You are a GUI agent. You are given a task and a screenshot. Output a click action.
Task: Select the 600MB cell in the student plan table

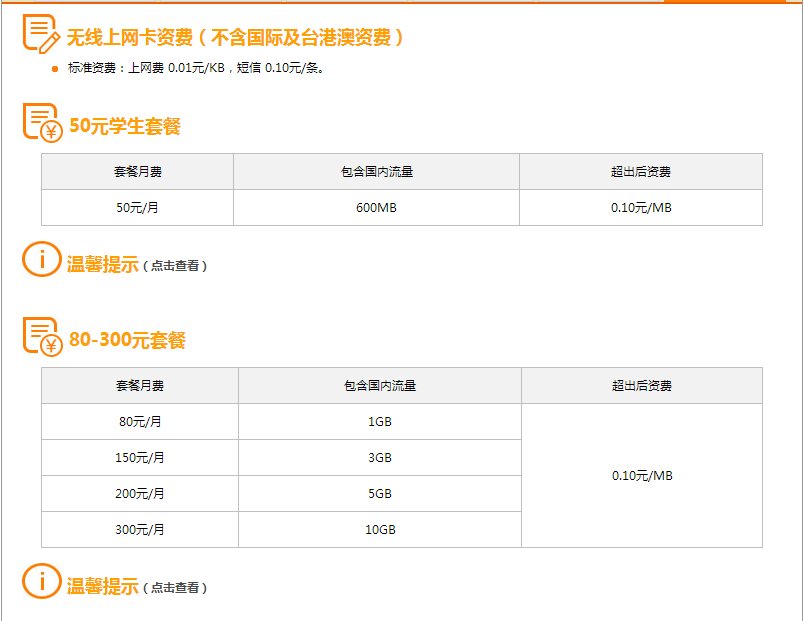[x=375, y=208]
